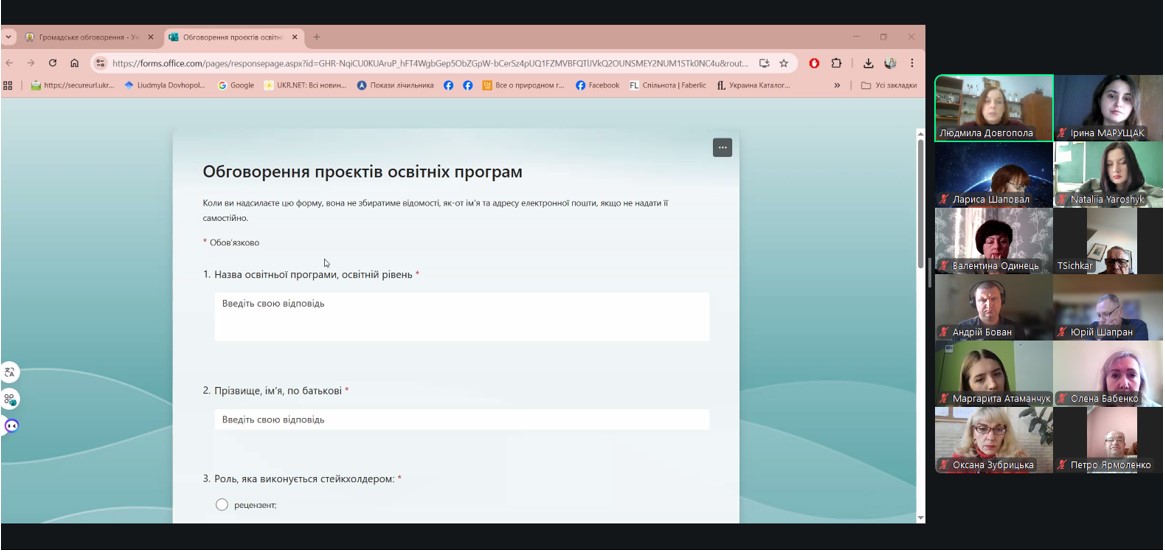This screenshot has width=1165, height=553.
Task: Open the Google bookmark
Action: point(236,86)
